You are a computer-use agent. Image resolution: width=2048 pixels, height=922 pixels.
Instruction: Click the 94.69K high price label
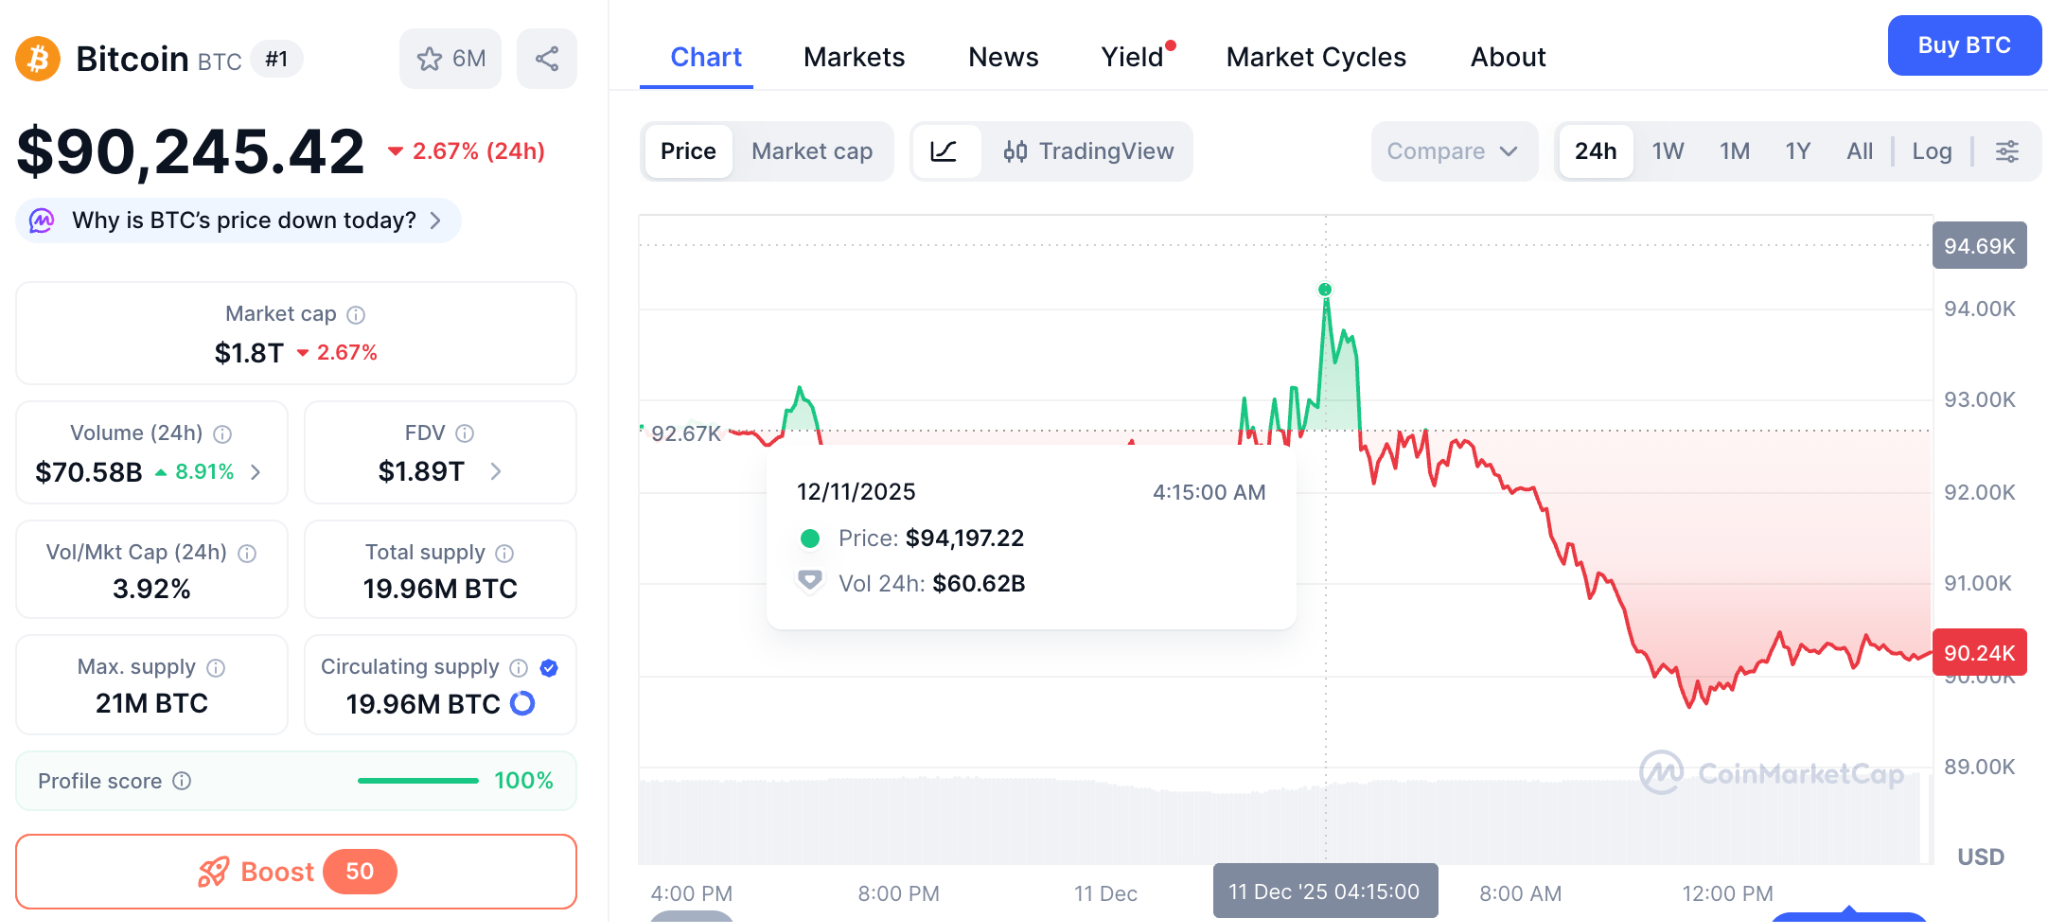click(x=1979, y=246)
